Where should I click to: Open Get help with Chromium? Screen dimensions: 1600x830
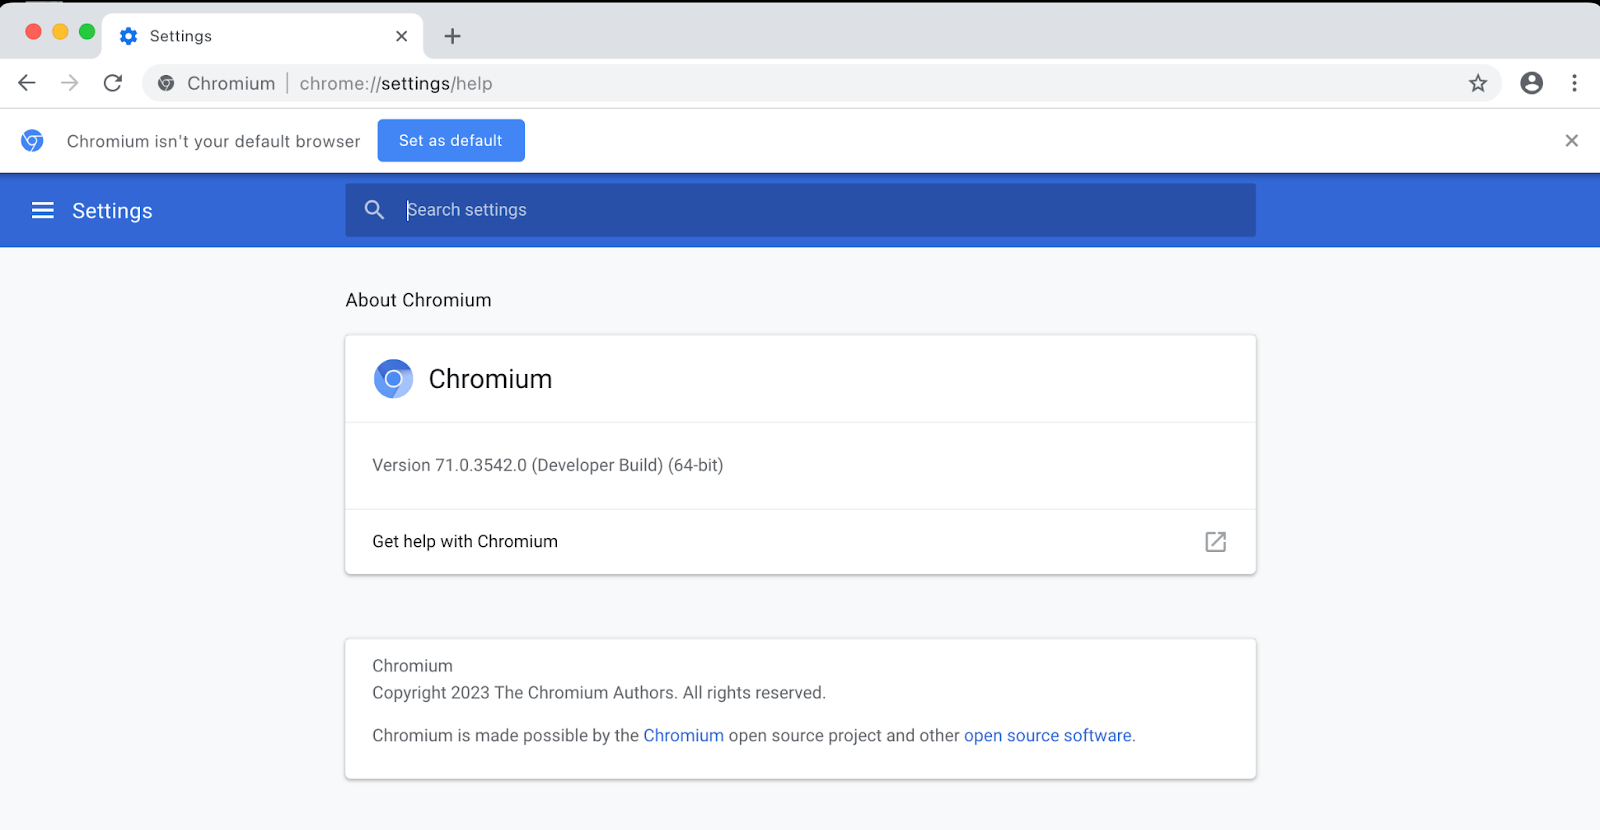[800, 541]
